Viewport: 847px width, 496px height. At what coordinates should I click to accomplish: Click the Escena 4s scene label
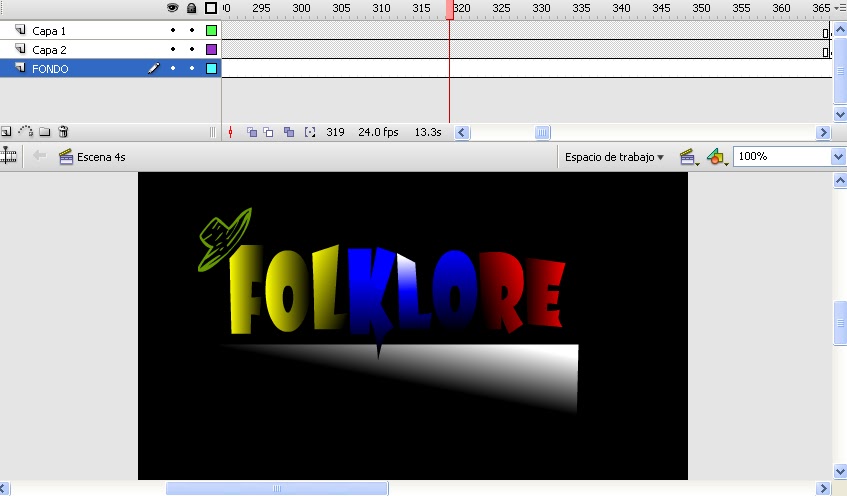[x=101, y=157]
